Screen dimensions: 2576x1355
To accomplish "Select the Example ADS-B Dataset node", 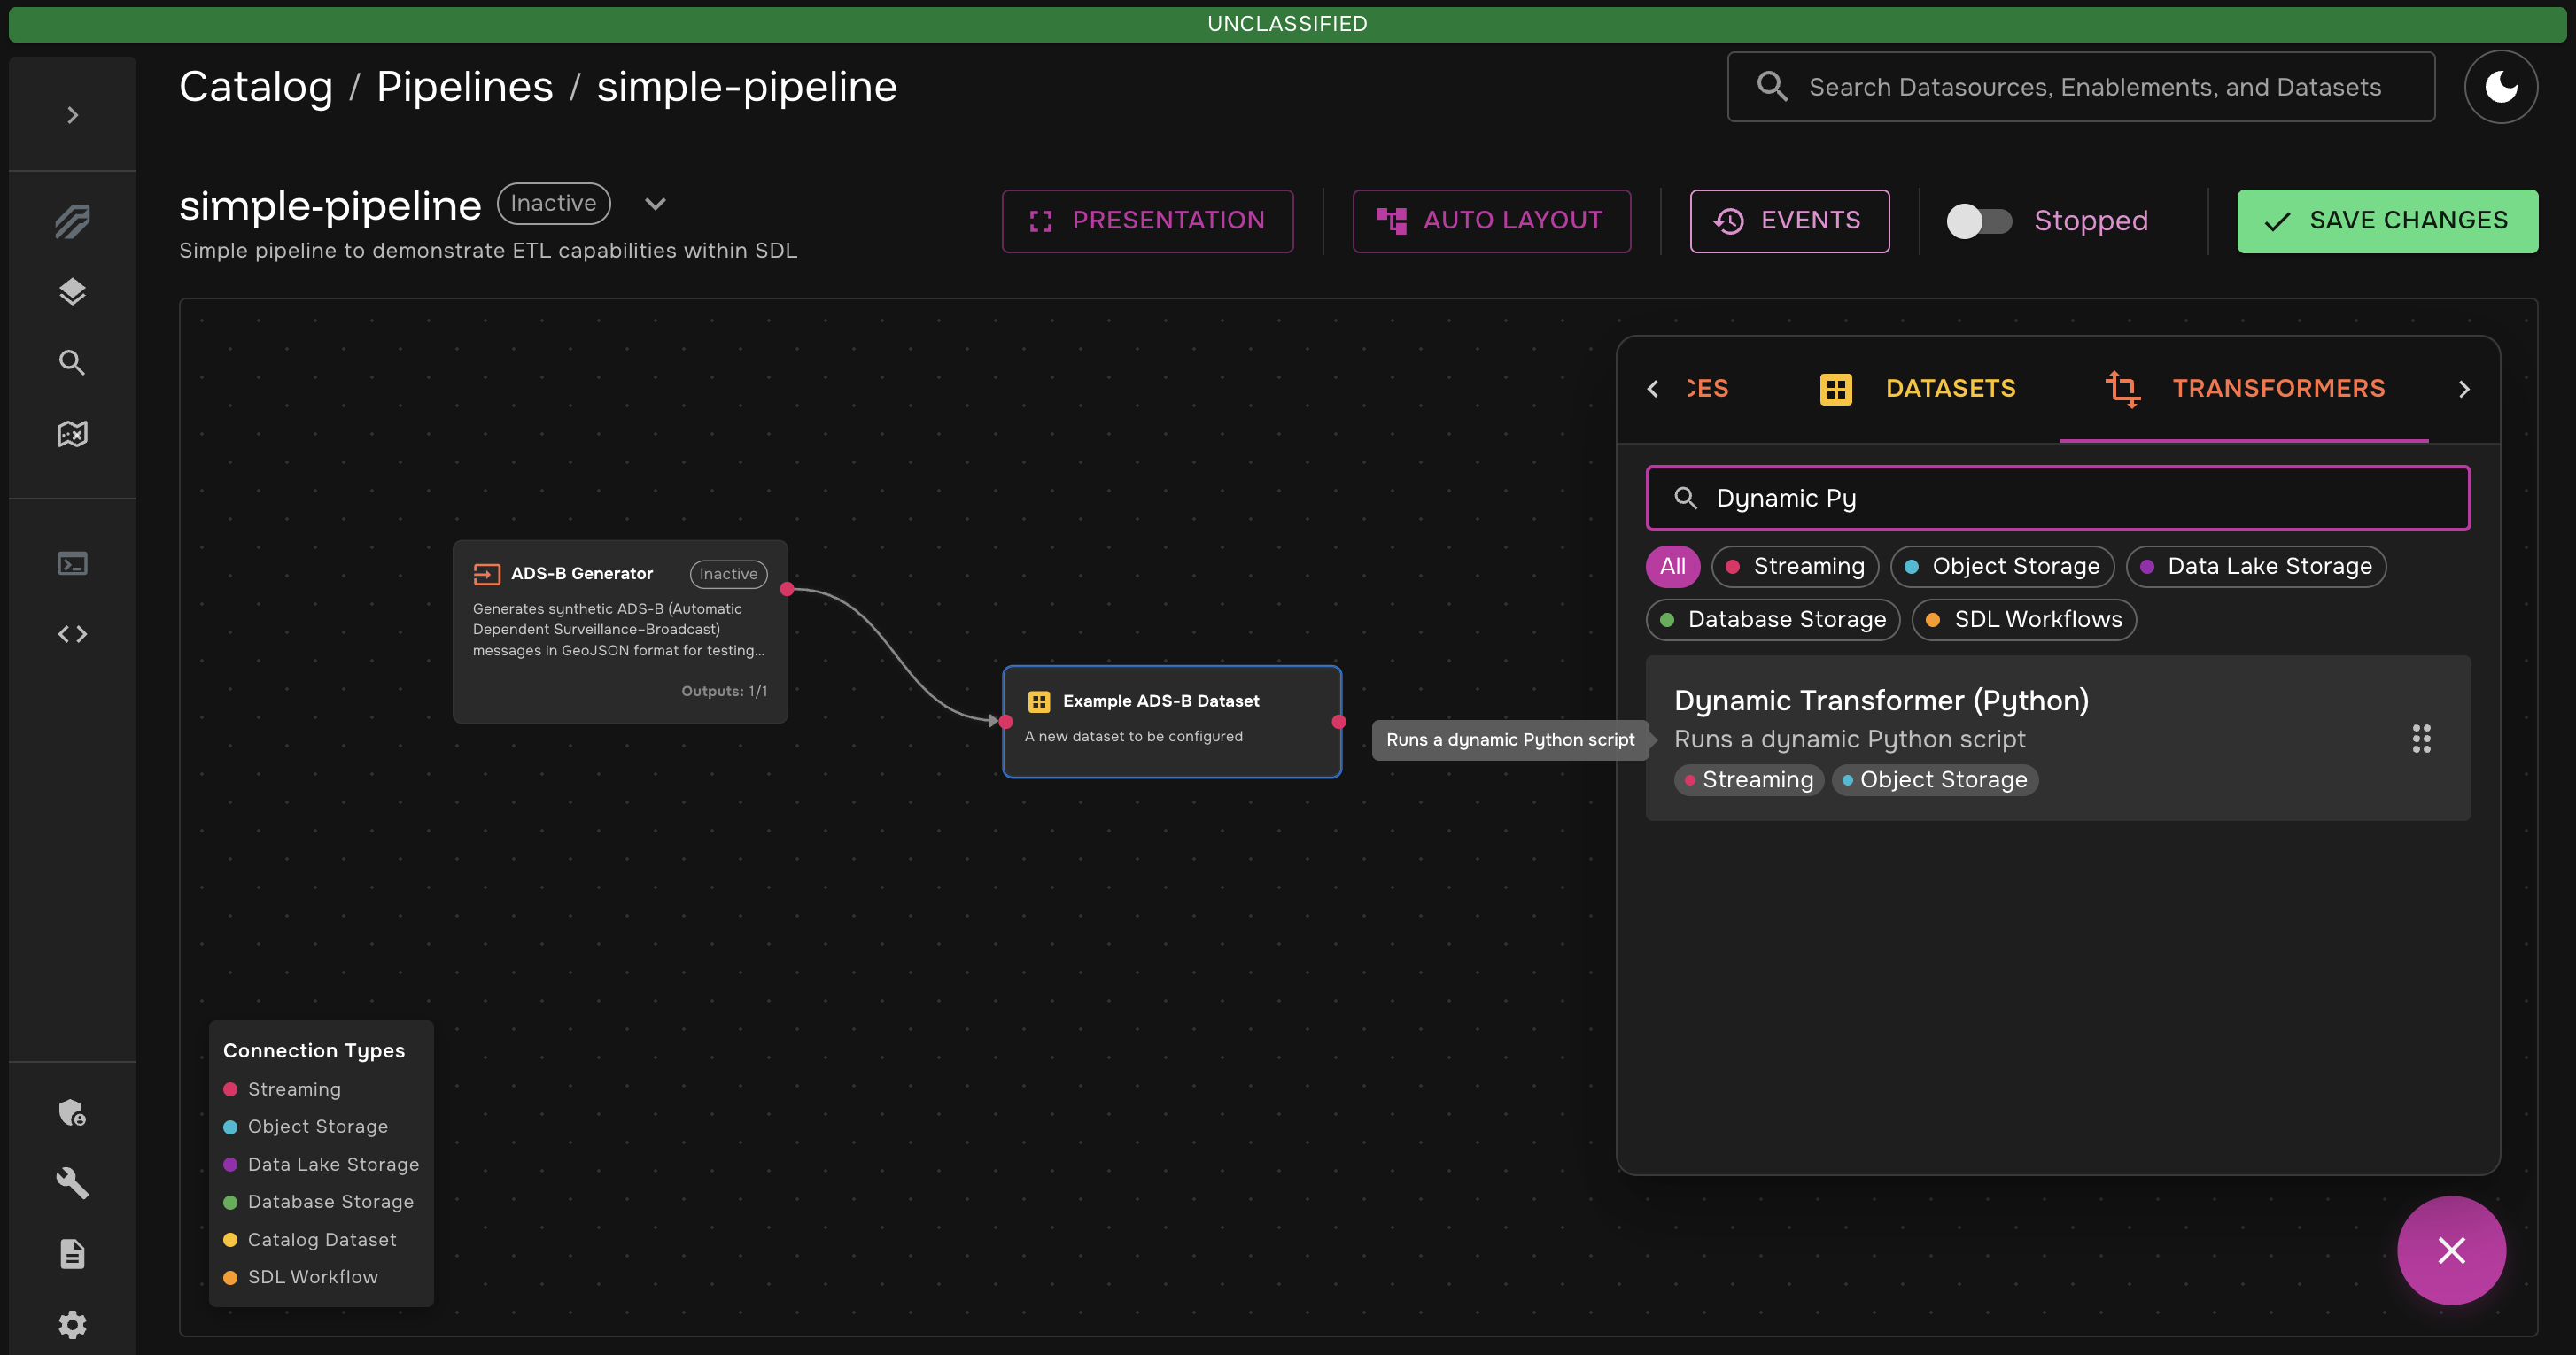I will click(1172, 722).
